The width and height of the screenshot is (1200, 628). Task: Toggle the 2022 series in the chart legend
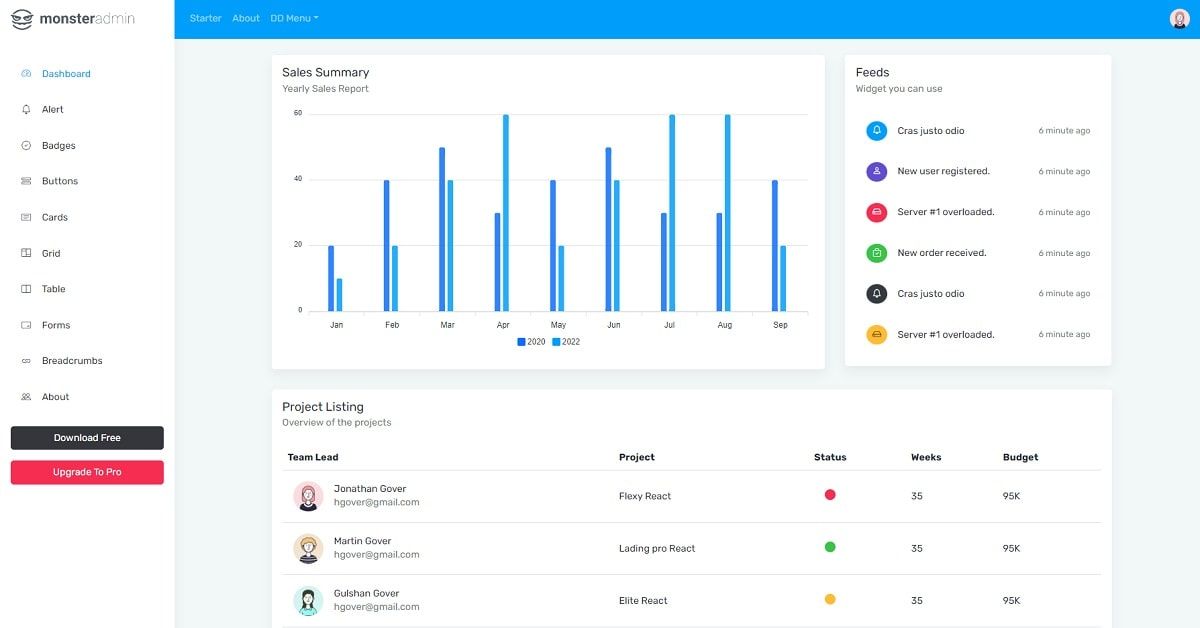pos(558,341)
